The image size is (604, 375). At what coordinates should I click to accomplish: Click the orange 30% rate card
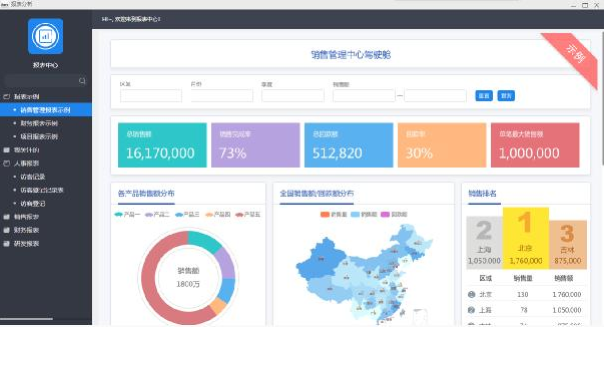pyautogui.click(x=442, y=145)
